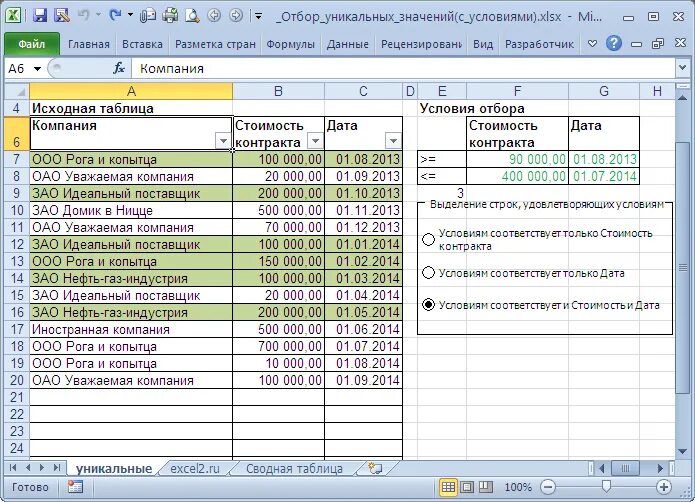The height and width of the screenshot is (502, 695).
Task: Select column B header
Action: pos(278,91)
